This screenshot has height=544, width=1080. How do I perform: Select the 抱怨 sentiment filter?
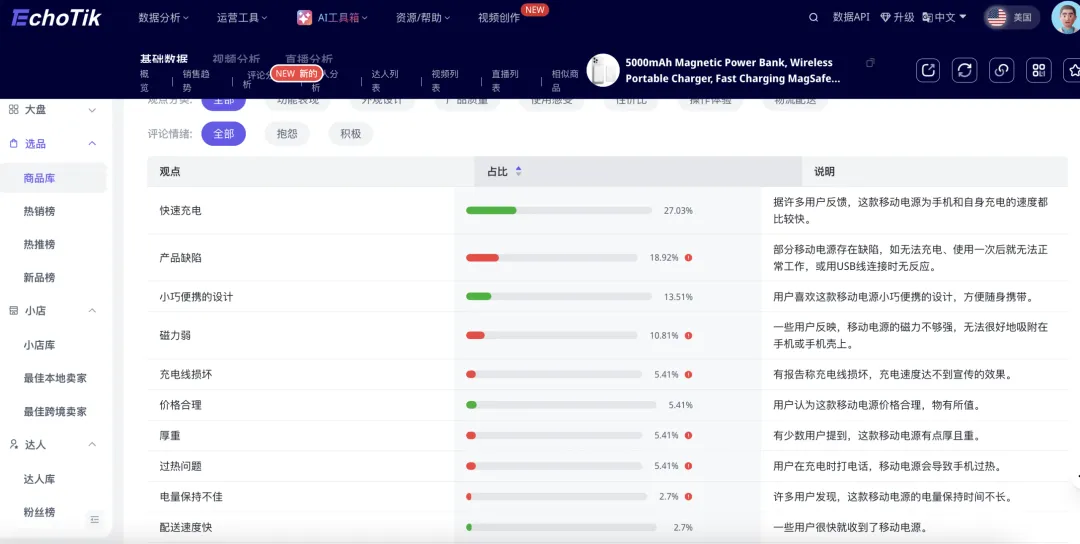[x=287, y=134]
